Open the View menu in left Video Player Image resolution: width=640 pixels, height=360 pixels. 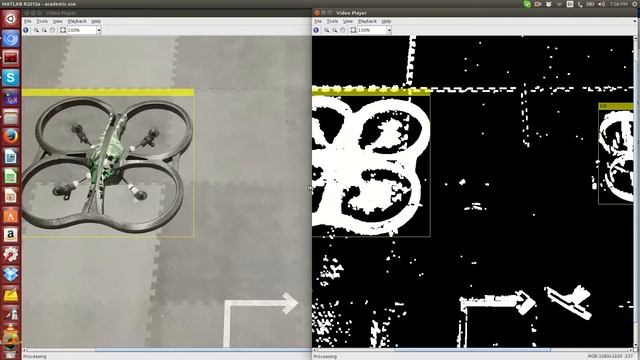58,21
